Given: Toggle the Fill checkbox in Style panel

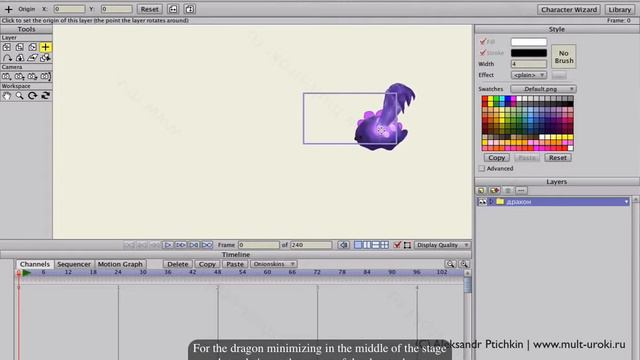Looking at the screenshot, I should point(483,42).
